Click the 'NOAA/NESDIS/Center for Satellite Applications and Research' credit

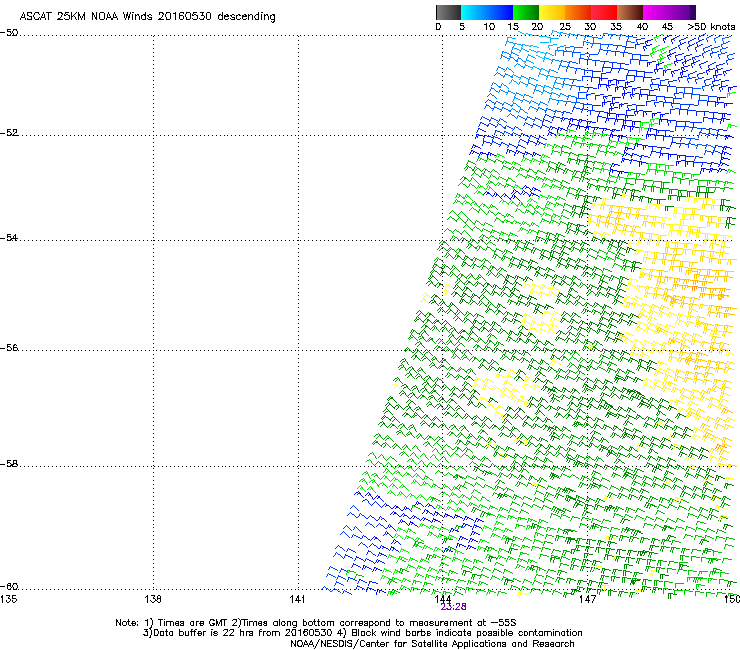pyautogui.click(x=432, y=644)
